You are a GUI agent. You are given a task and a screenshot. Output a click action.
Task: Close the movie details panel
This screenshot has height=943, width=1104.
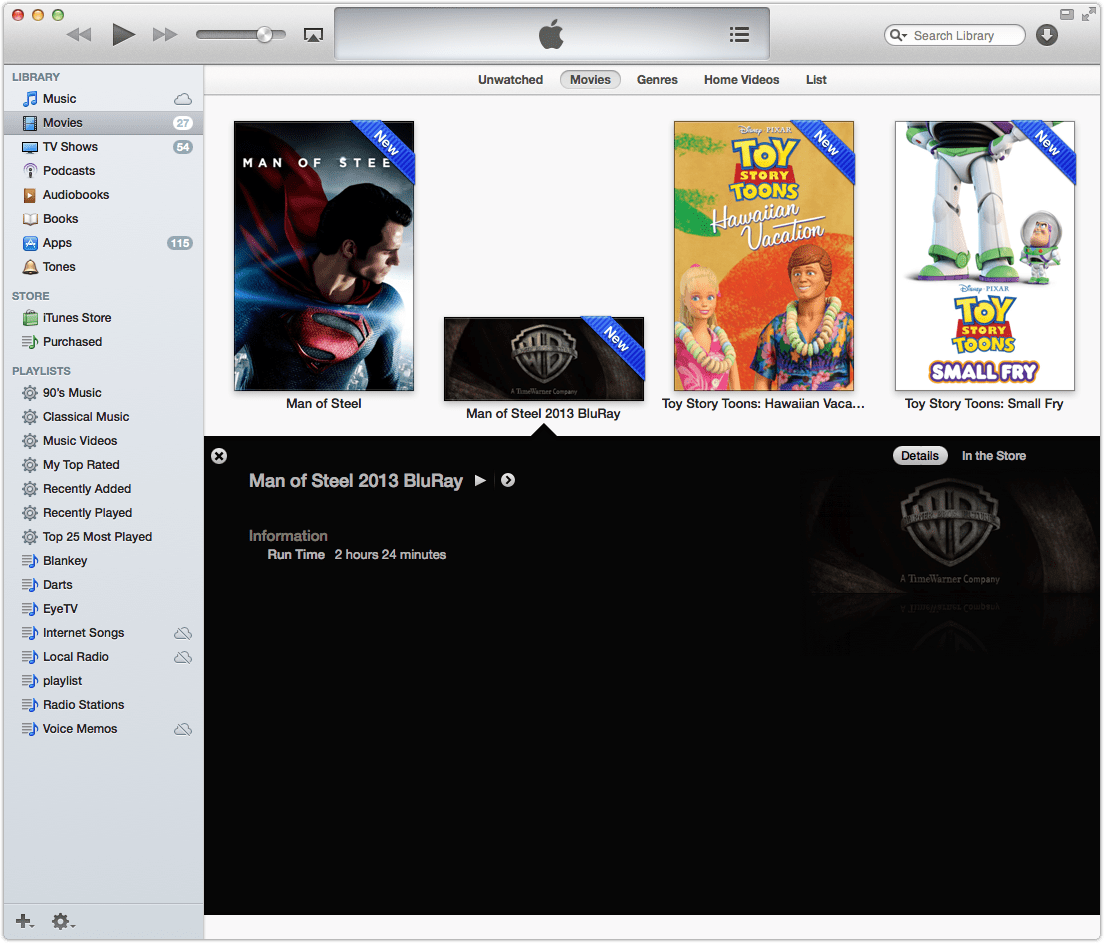[219, 456]
